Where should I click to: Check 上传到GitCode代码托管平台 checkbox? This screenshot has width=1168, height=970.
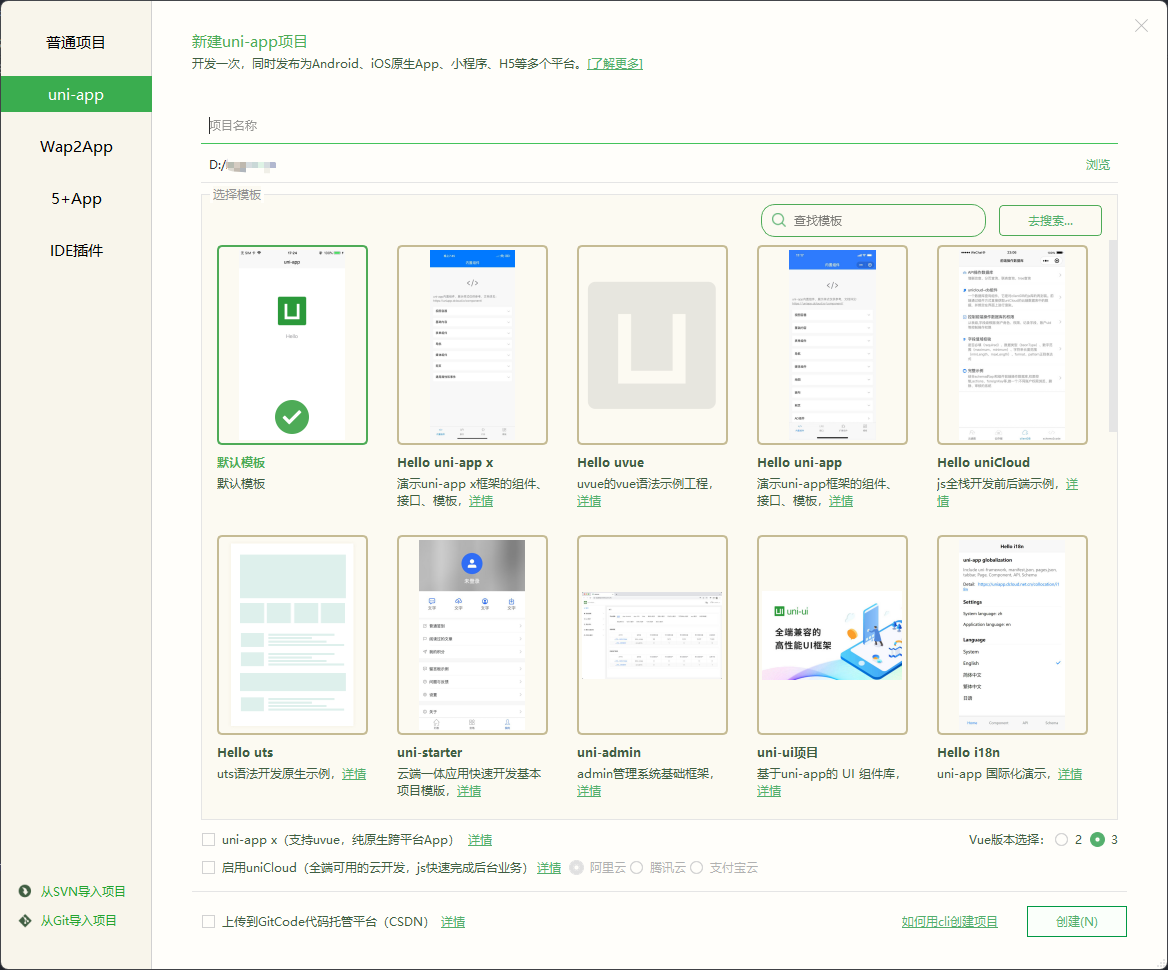(209, 922)
